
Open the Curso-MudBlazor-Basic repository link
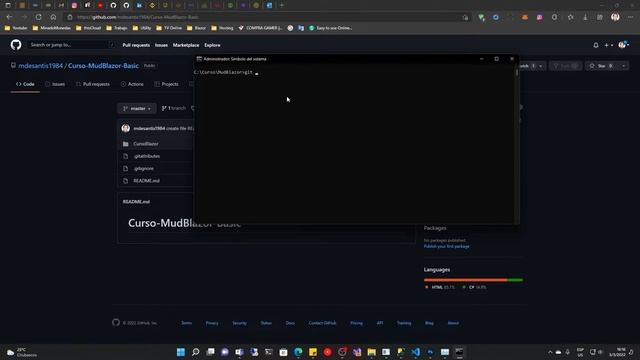pyautogui.click(x=103, y=66)
